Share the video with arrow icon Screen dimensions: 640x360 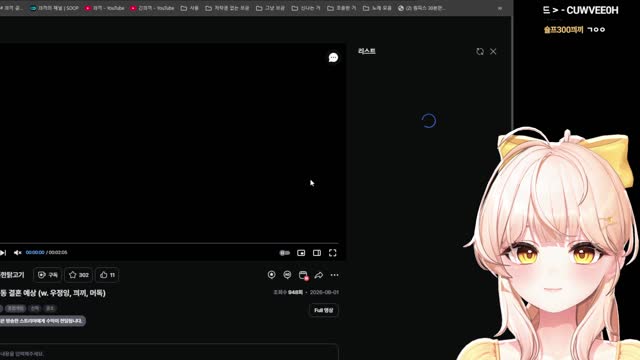pos(319,275)
